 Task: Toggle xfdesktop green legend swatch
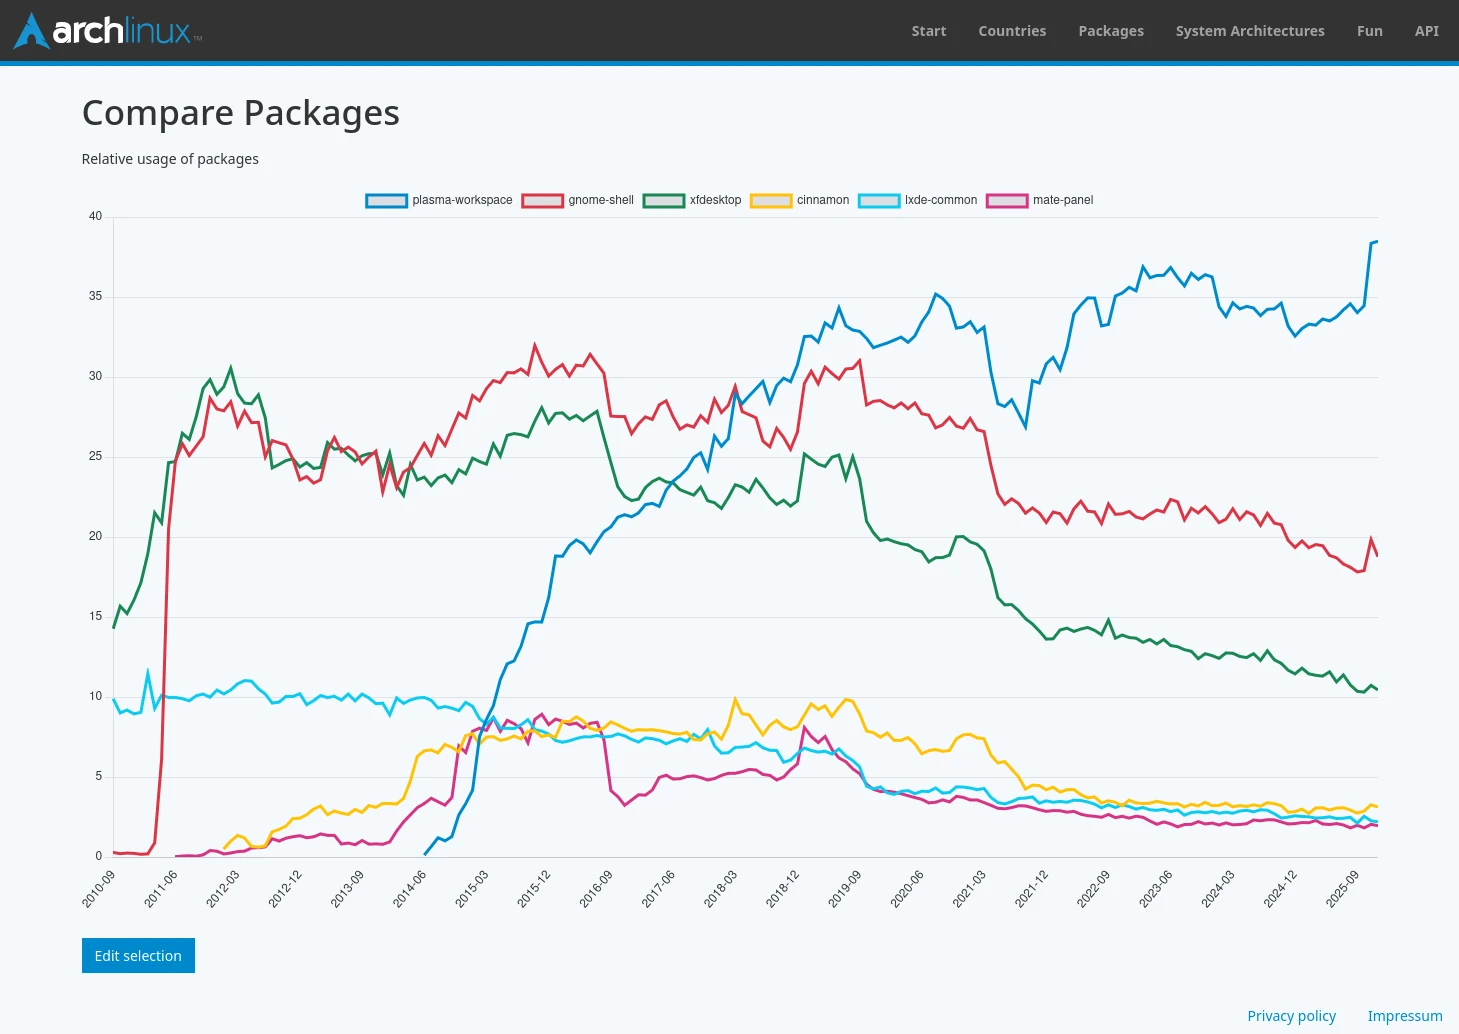663,200
